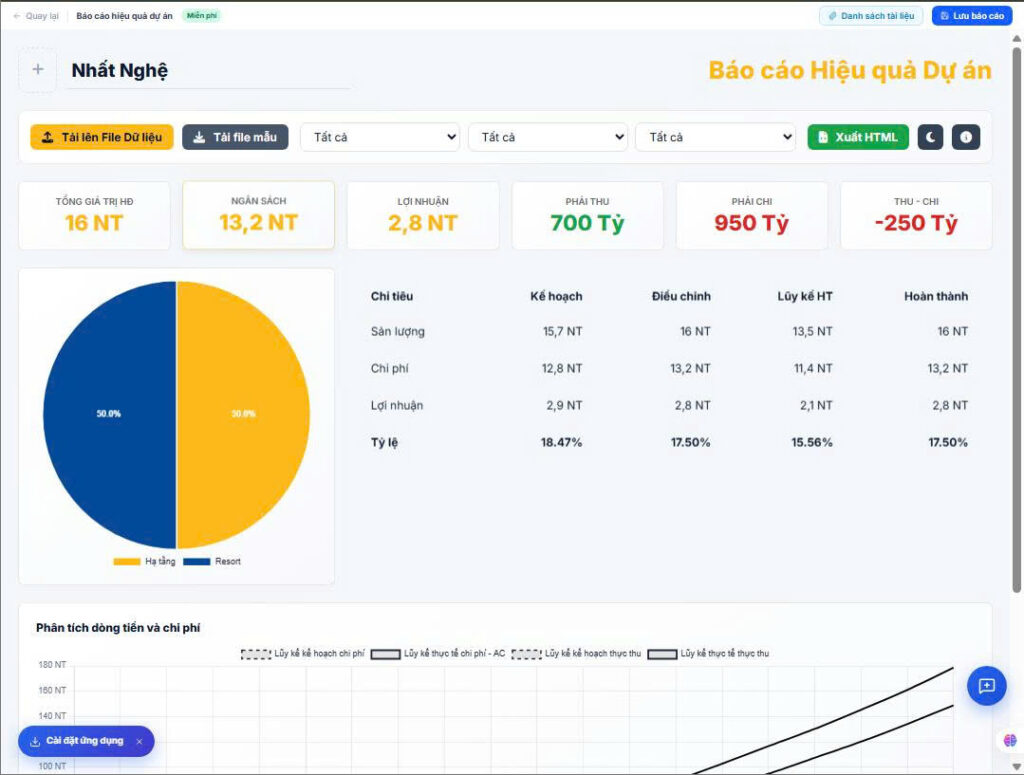The width and height of the screenshot is (1024, 775).
Task: Open the second 'Tất cả' filter dropdown
Action: tap(548, 137)
